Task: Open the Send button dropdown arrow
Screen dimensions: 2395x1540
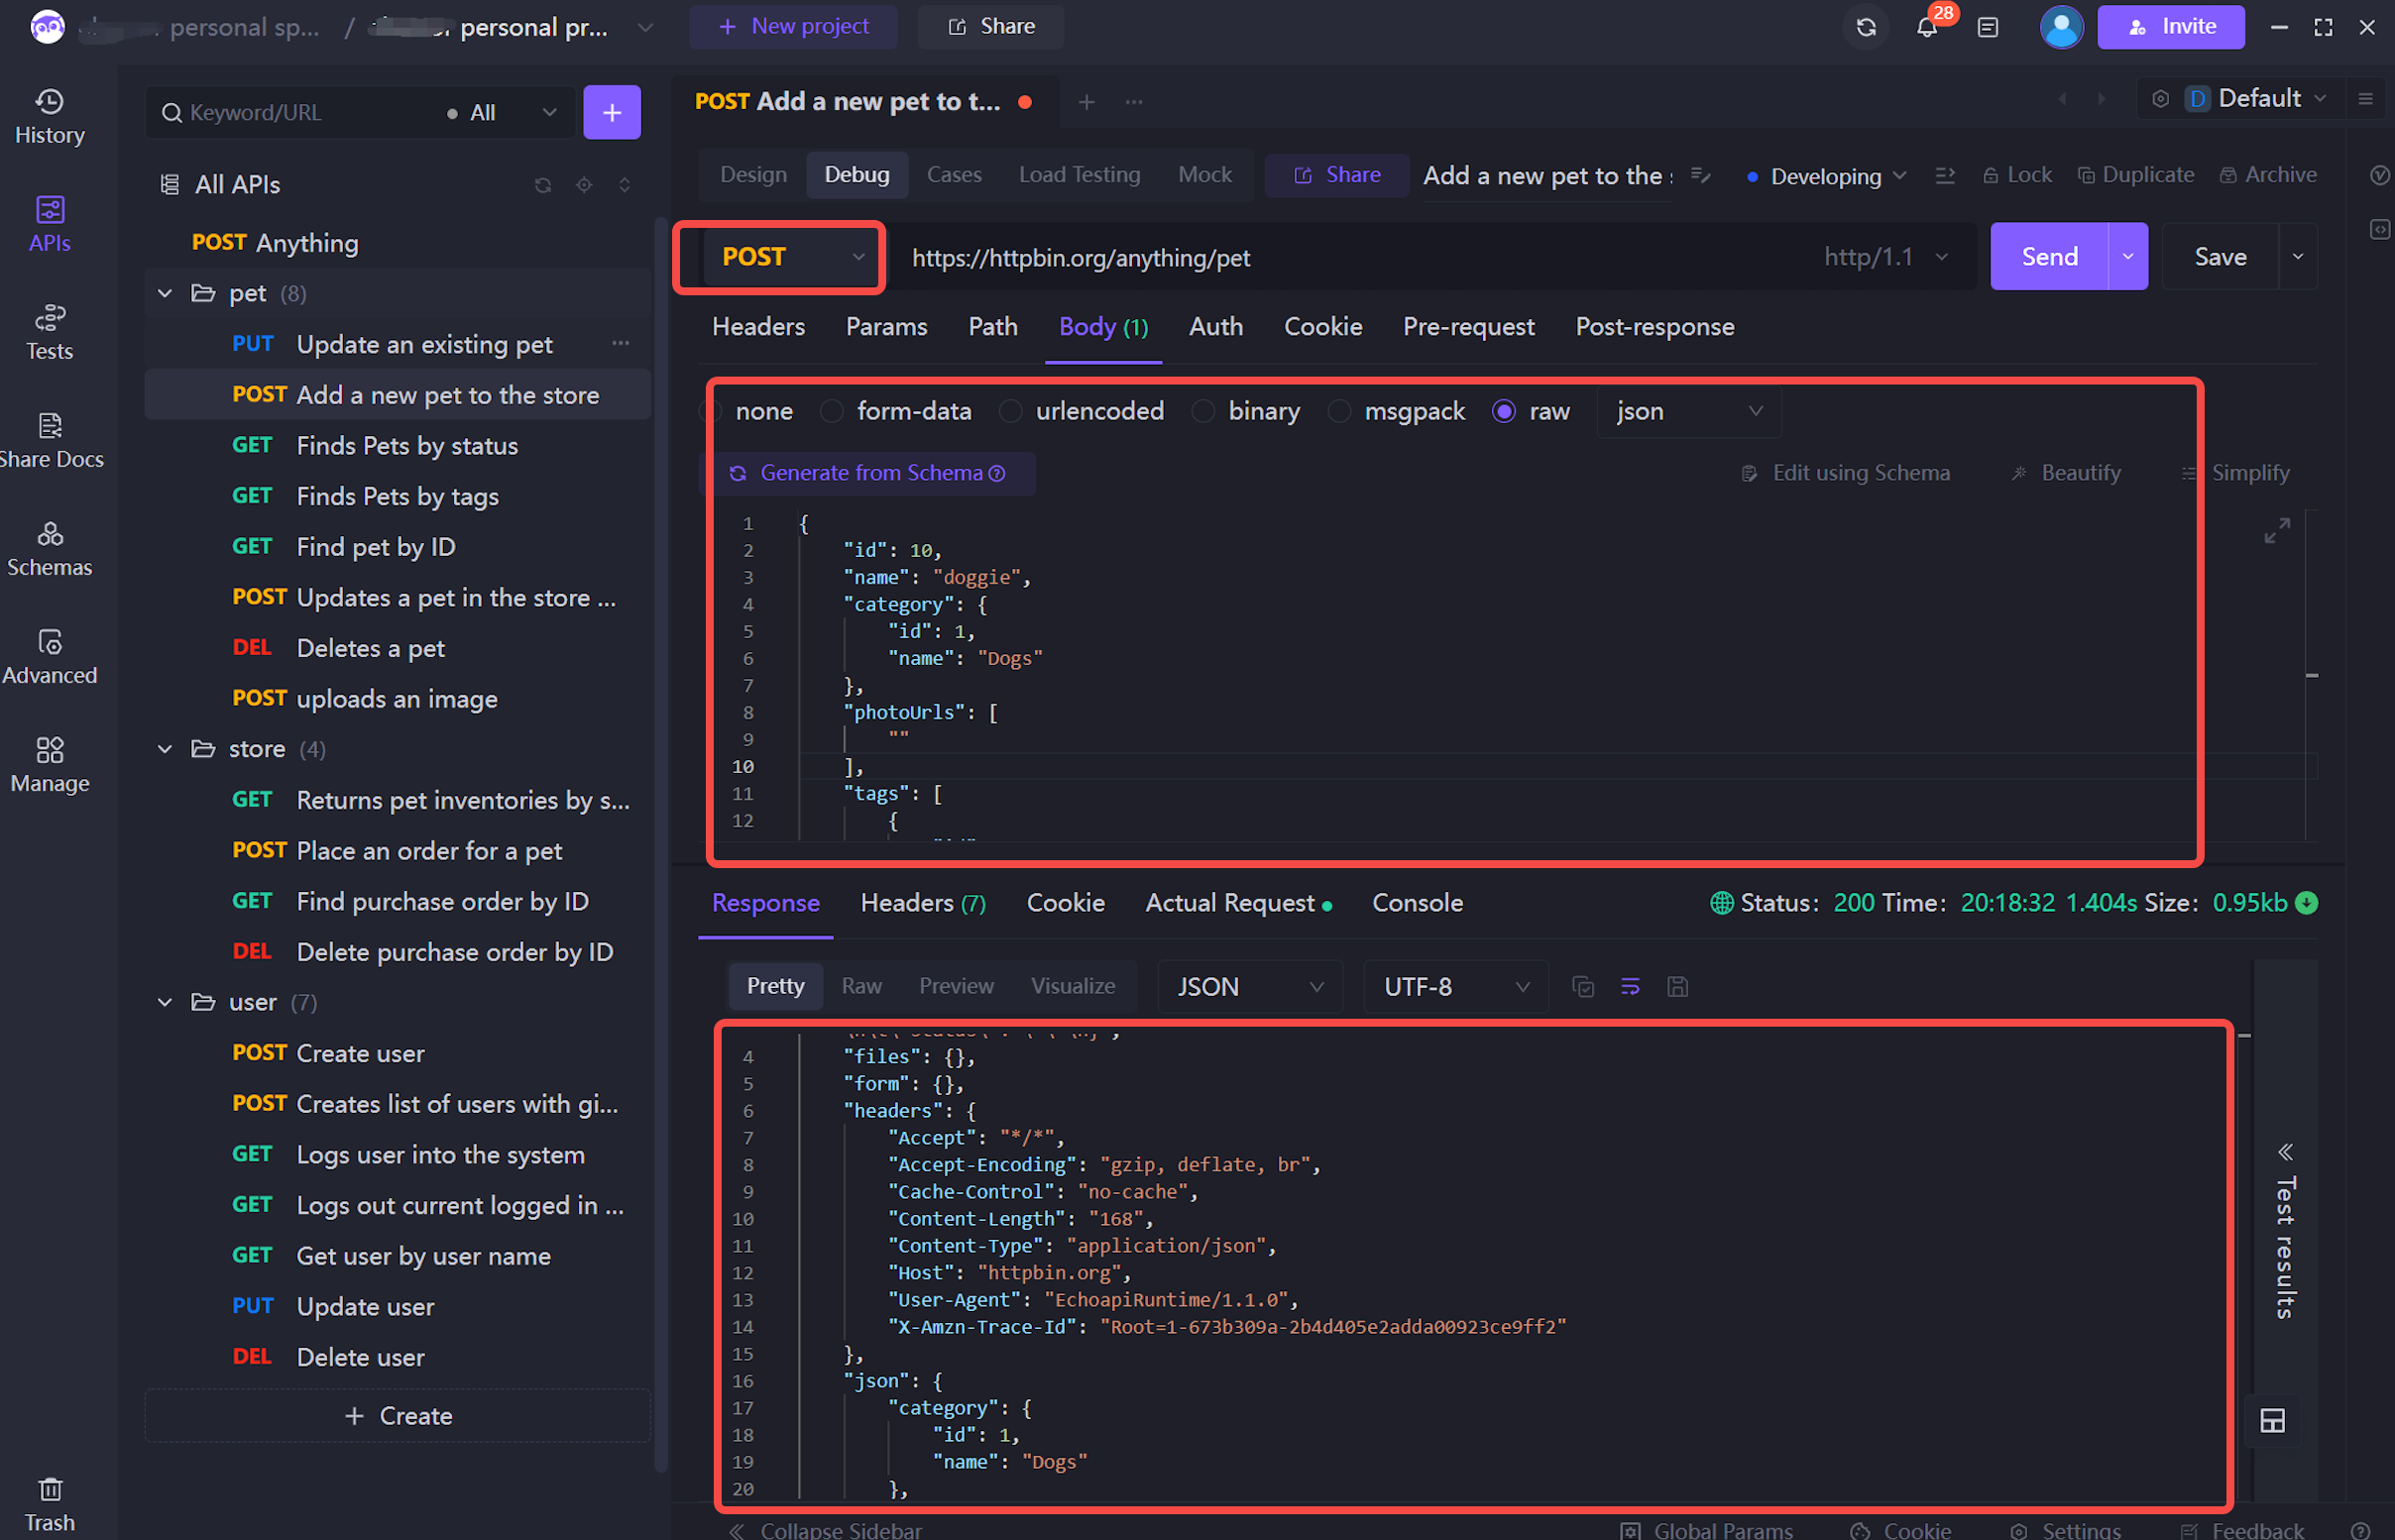Action: tap(2128, 257)
